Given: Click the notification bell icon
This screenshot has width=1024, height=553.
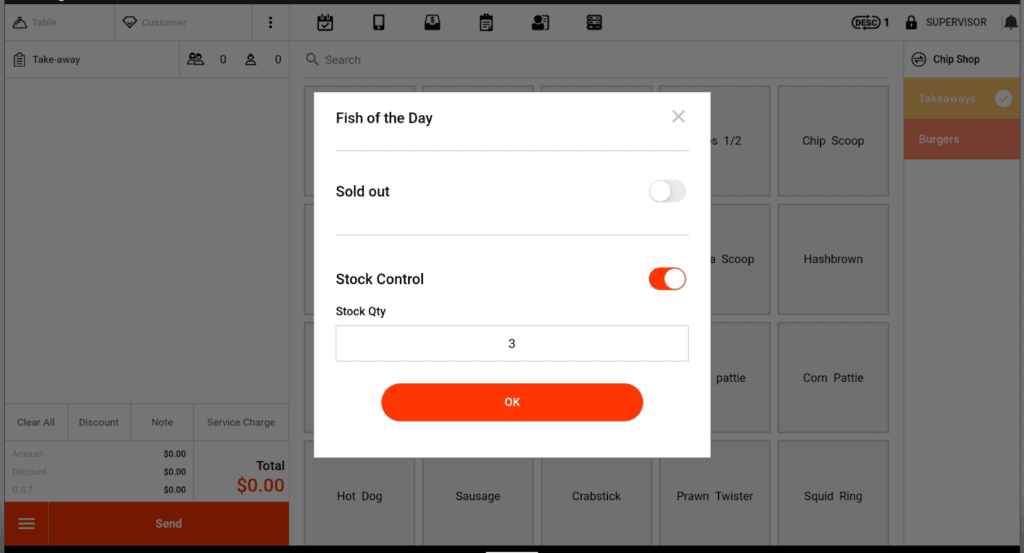Looking at the screenshot, I should point(1011,22).
